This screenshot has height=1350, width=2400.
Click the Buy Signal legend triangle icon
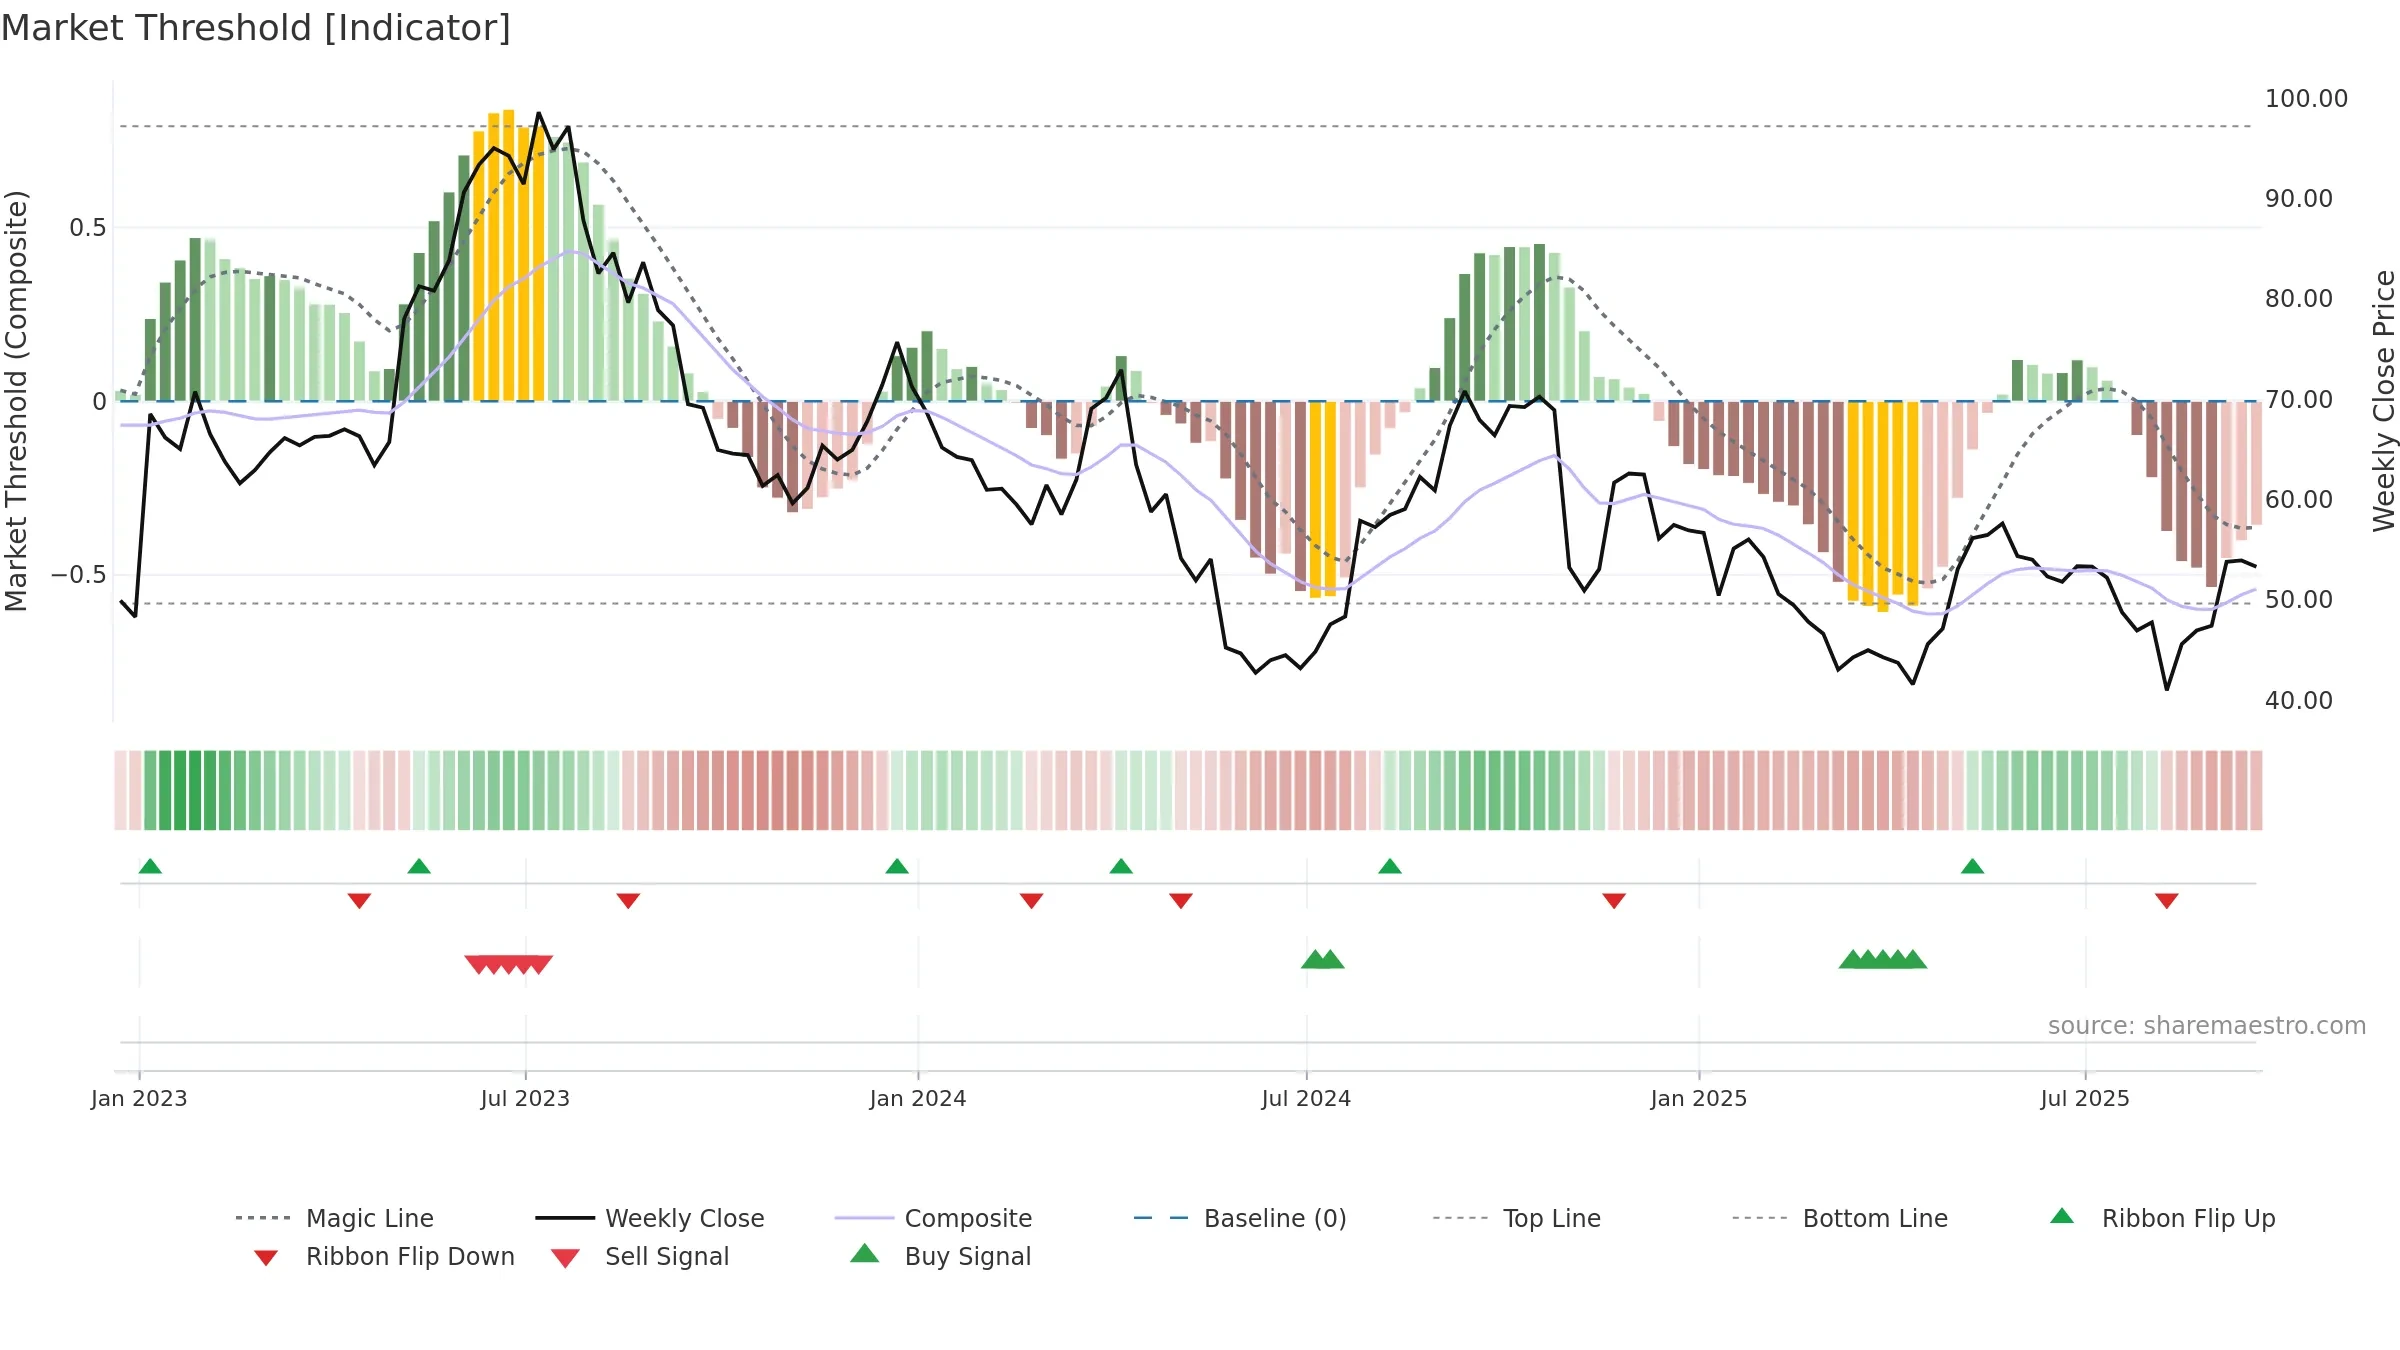865,1253
